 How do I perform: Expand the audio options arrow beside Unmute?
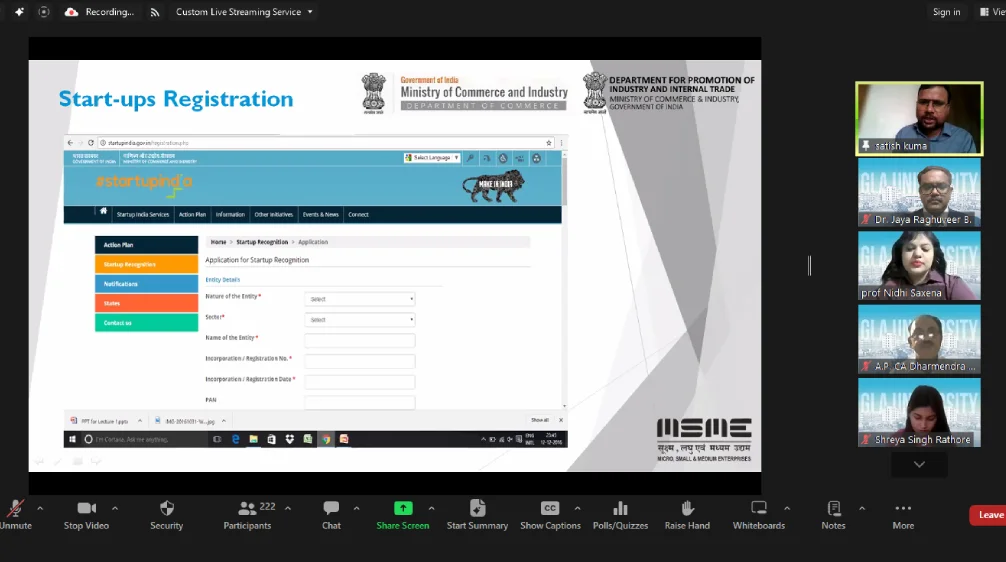click(x=40, y=508)
